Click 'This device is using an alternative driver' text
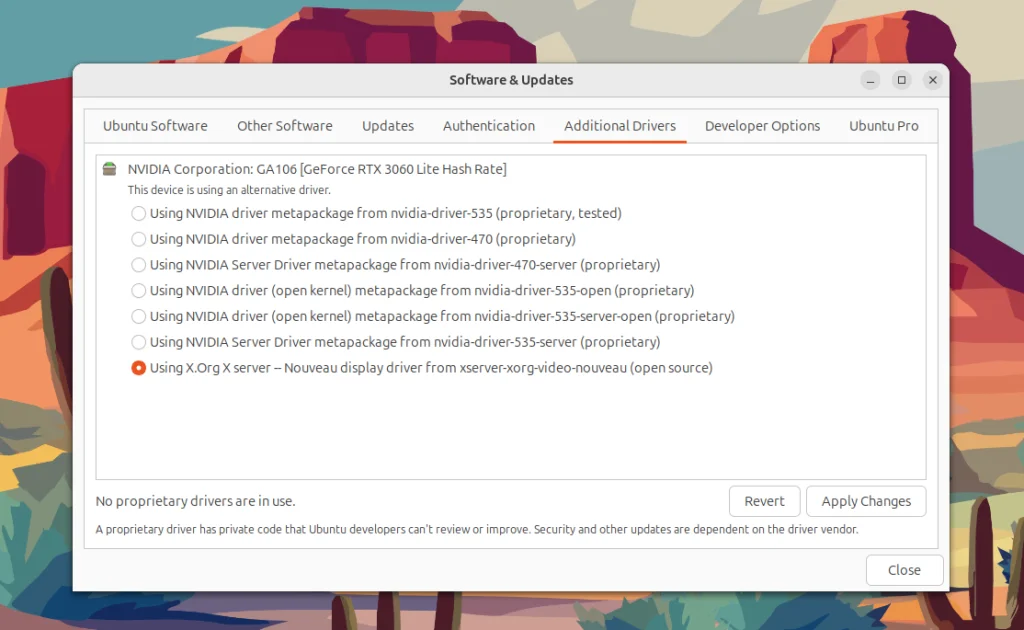Image resolution: width=1024 pixels, height=630 pixels. point(229,190)
